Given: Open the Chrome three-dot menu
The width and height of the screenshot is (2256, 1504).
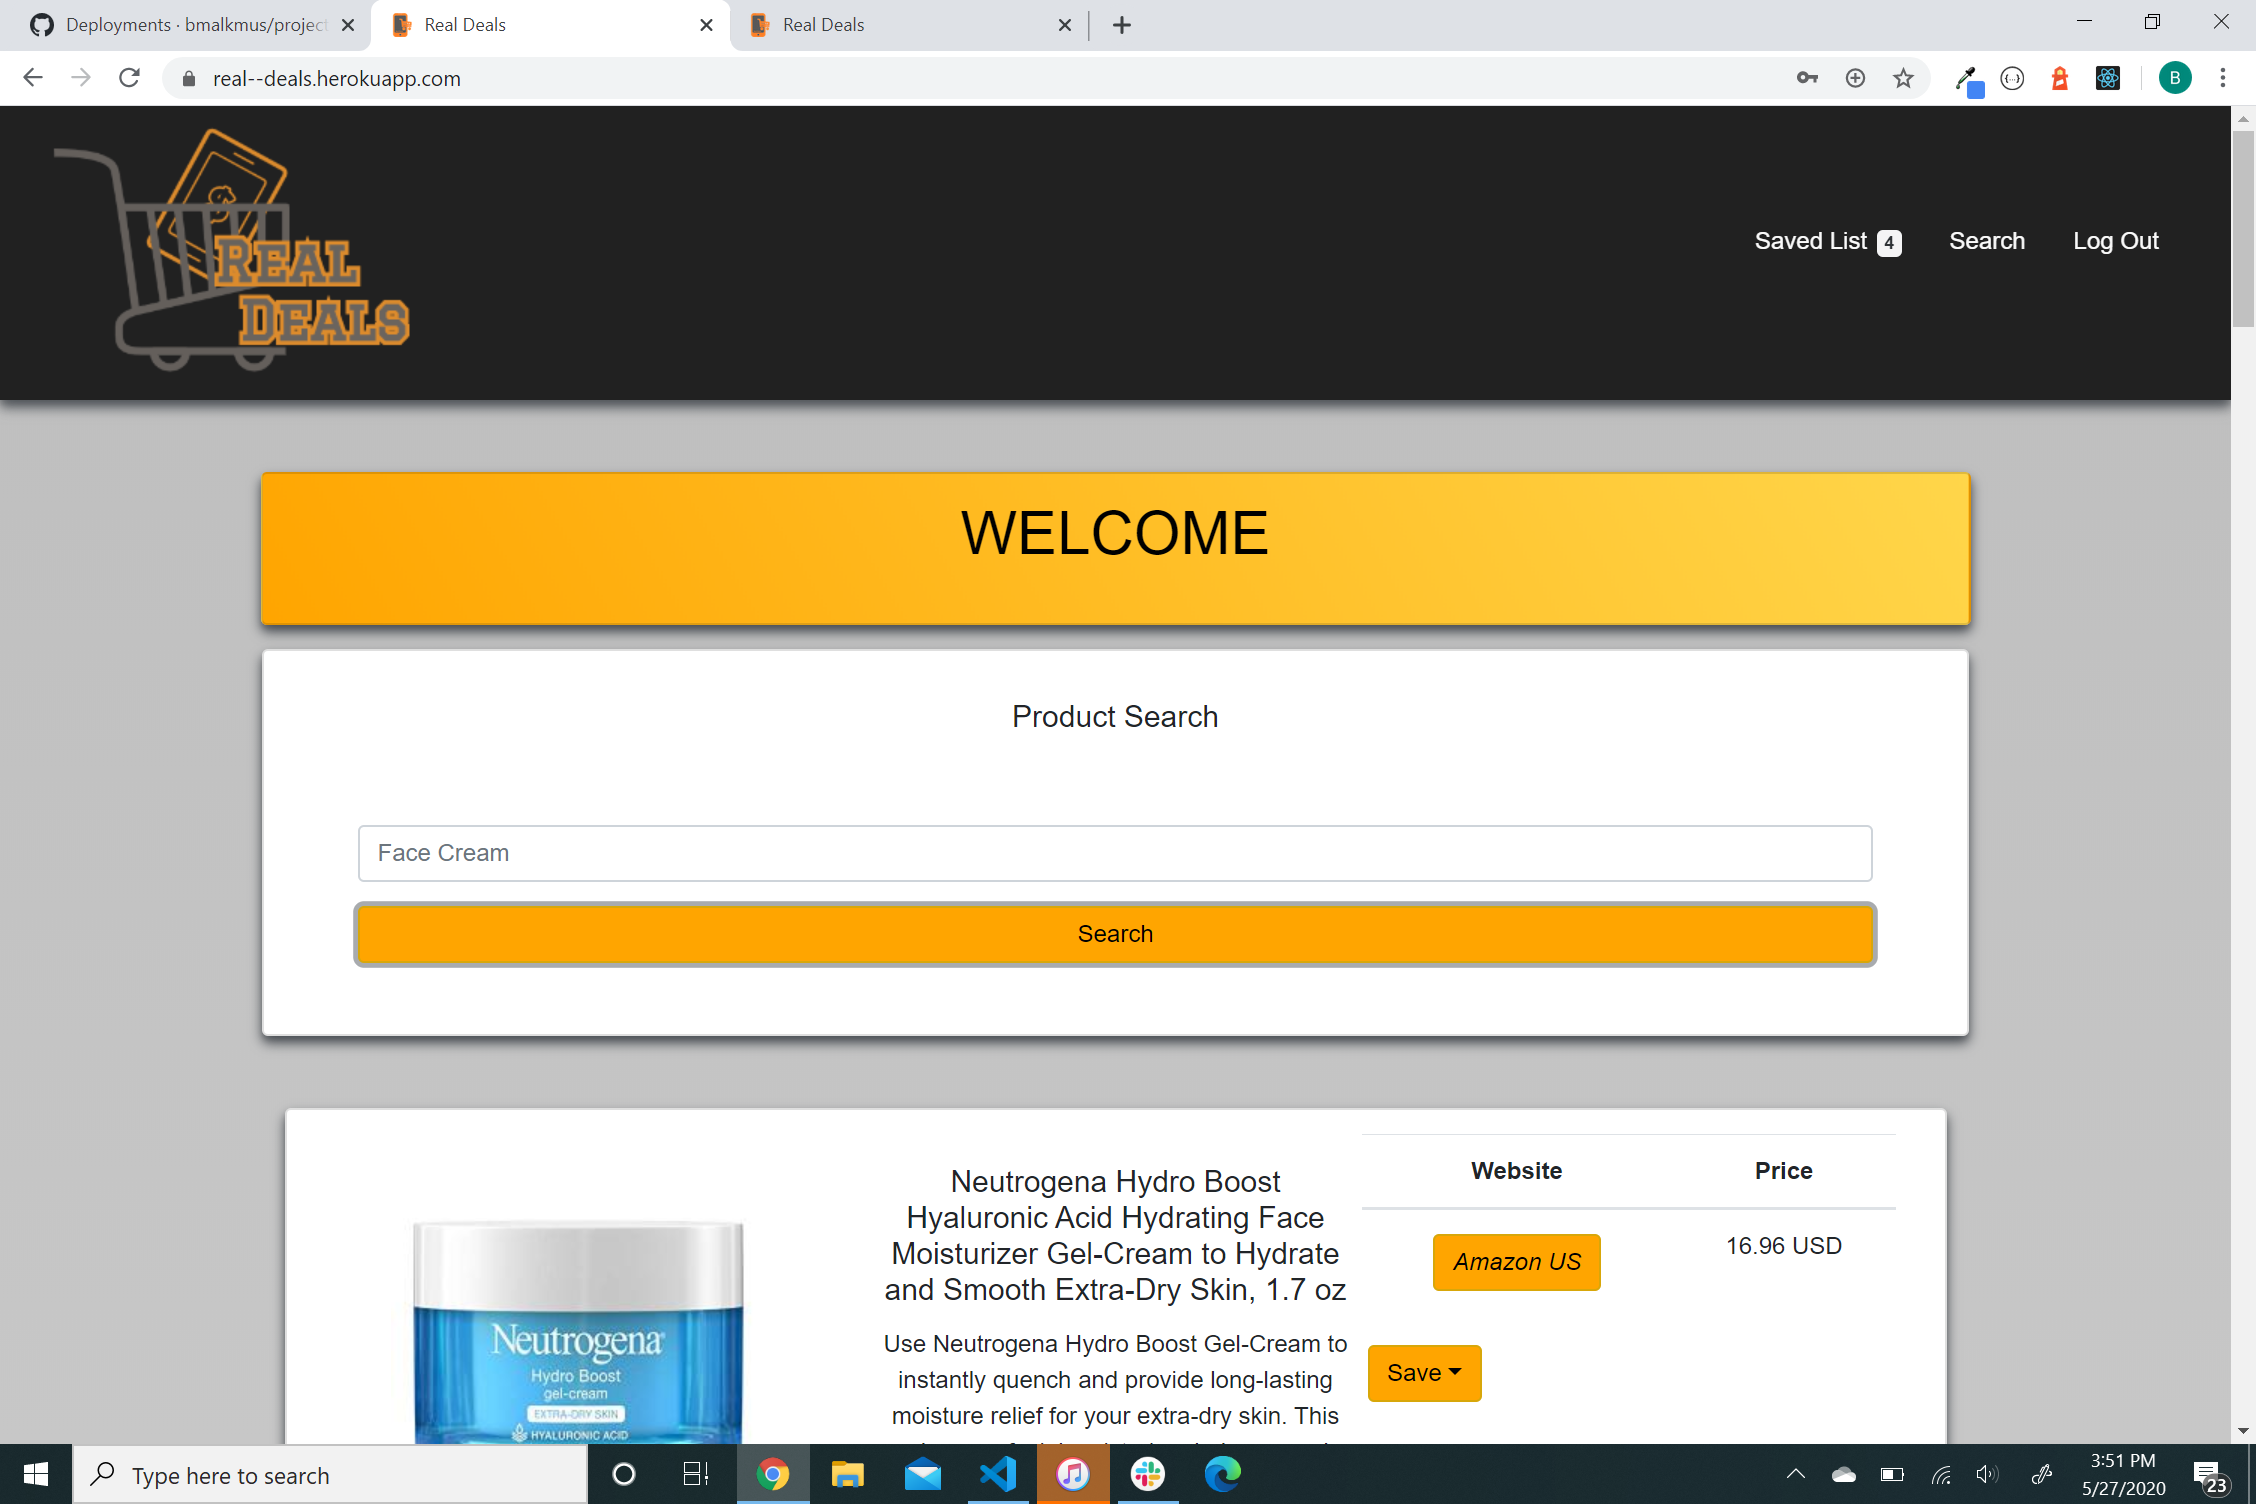Looking at the screenshot, I should 2223,78.
